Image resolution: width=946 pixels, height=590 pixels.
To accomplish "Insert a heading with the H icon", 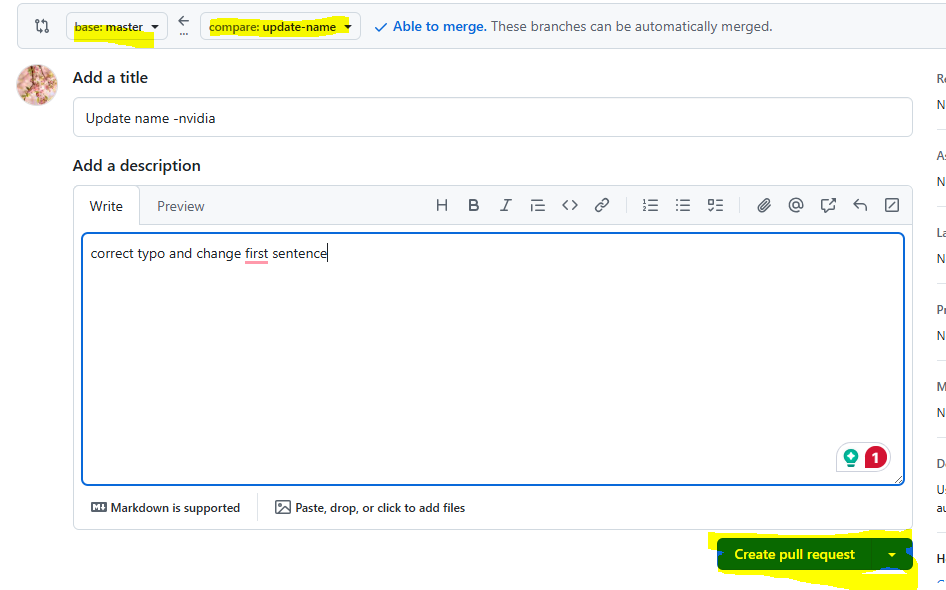I will tap(442, 205).
